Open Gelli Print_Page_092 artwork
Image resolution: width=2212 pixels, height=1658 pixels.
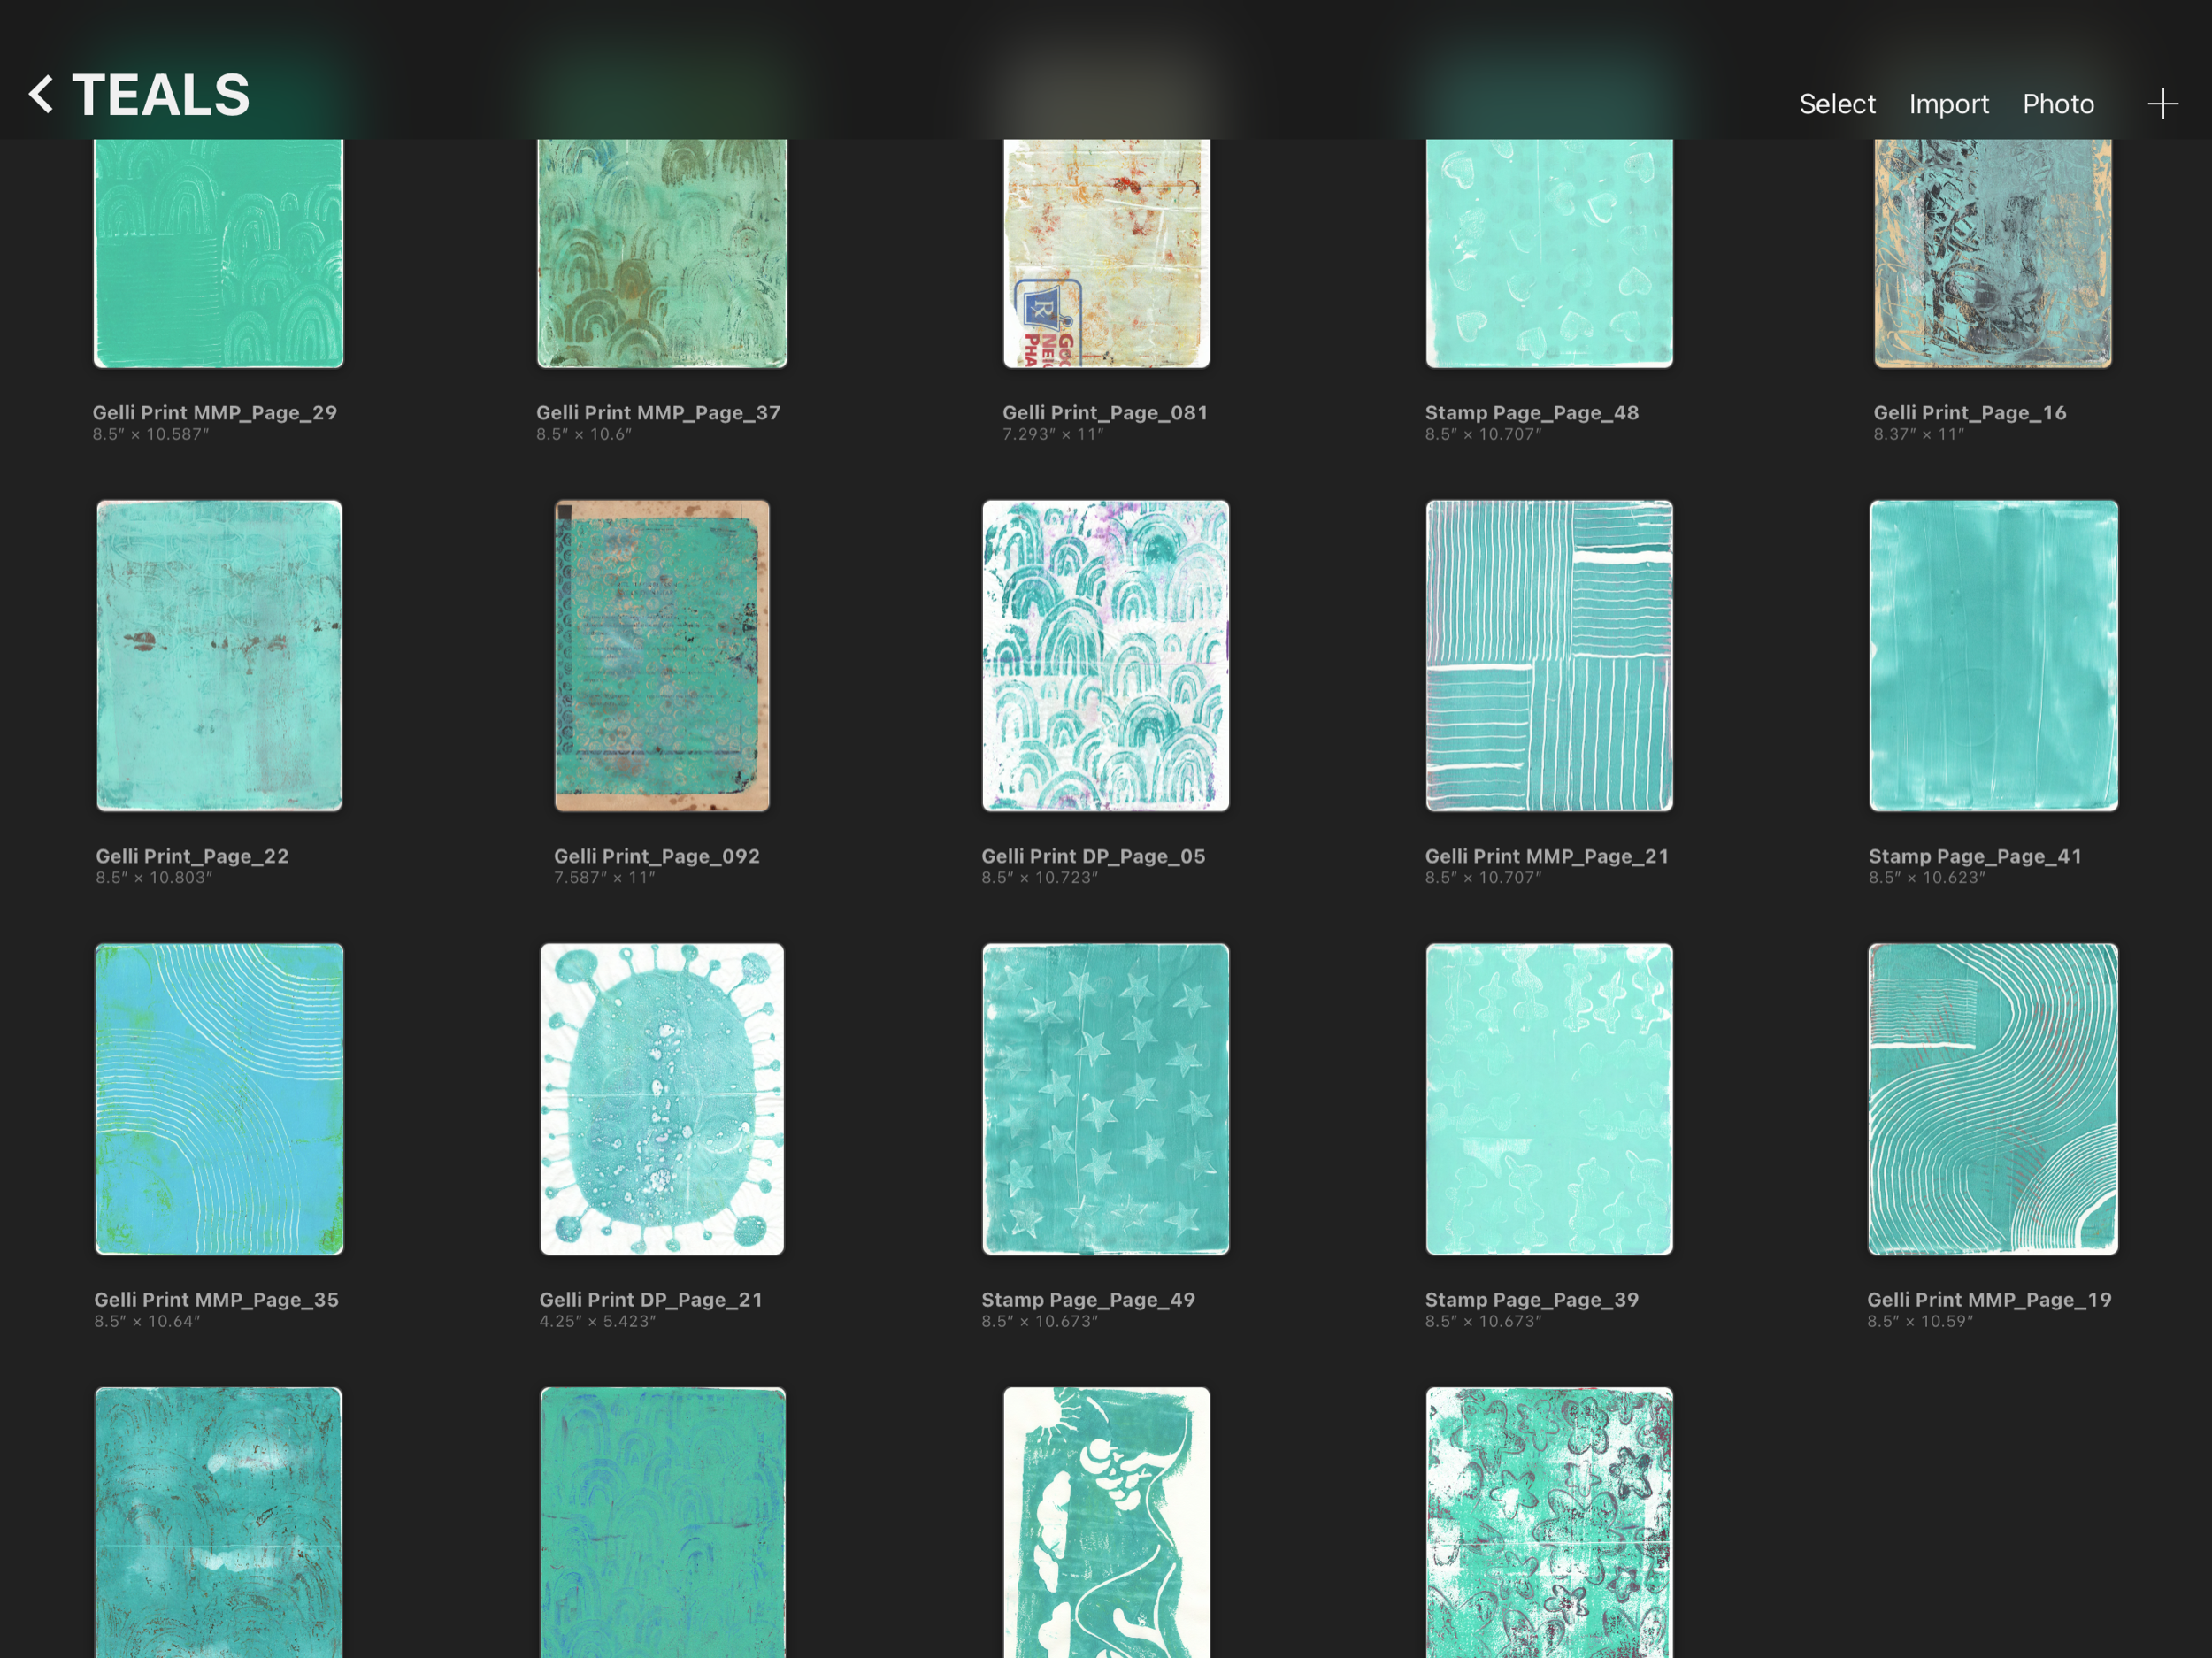pos(662,655)
